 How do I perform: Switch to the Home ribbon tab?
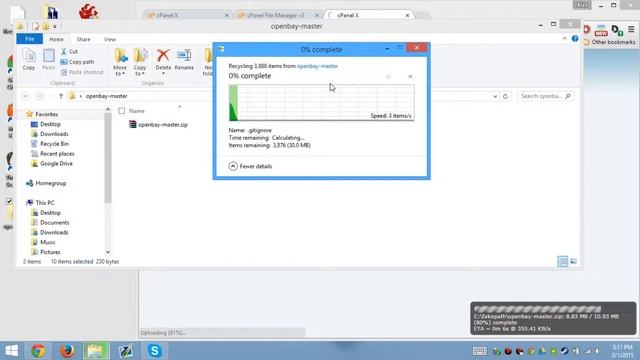click(x=56, y=39)
